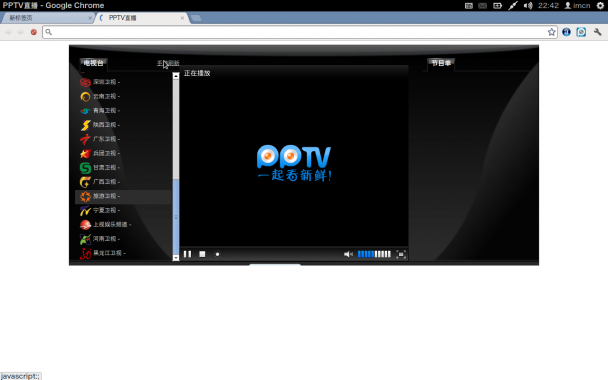This screenshot has height=380, width=608.
Task: Switch to the 节目单 tab
Action: click(x=441, y=63)
